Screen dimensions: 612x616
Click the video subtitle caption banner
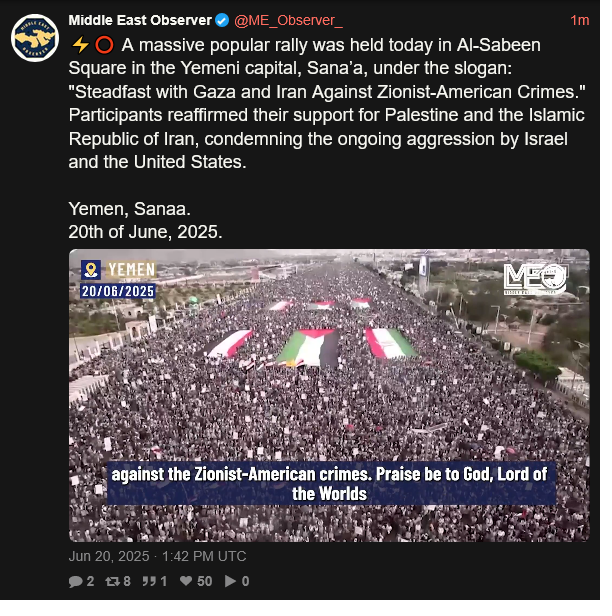coord(332,484)
